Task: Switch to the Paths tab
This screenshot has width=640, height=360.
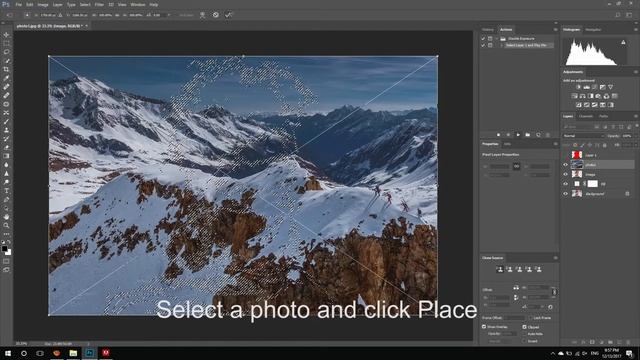Action: [604, 116]
